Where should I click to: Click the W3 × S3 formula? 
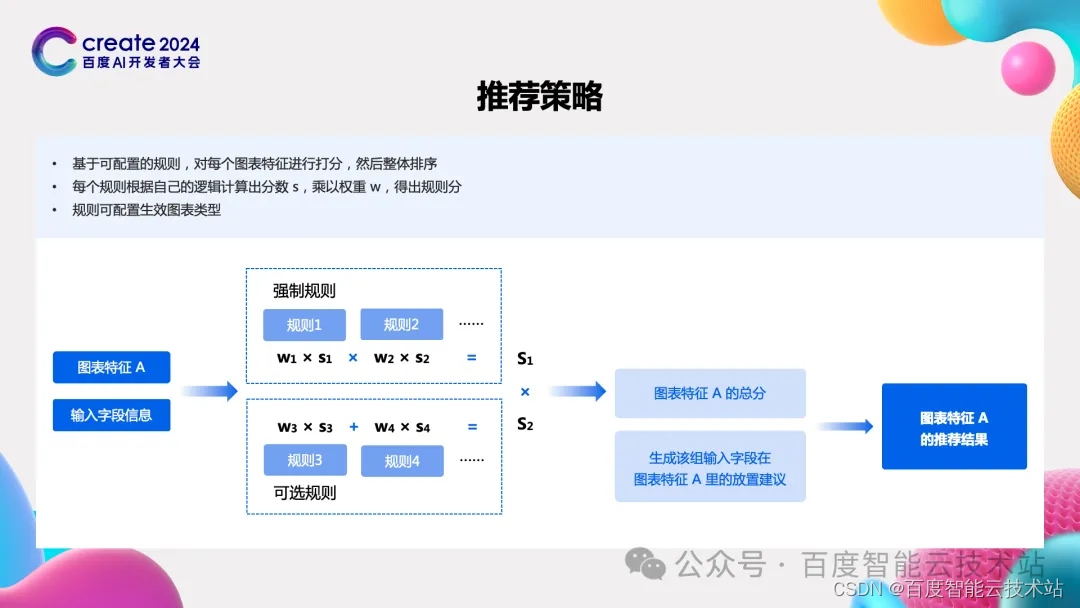[x=305, y=428]
